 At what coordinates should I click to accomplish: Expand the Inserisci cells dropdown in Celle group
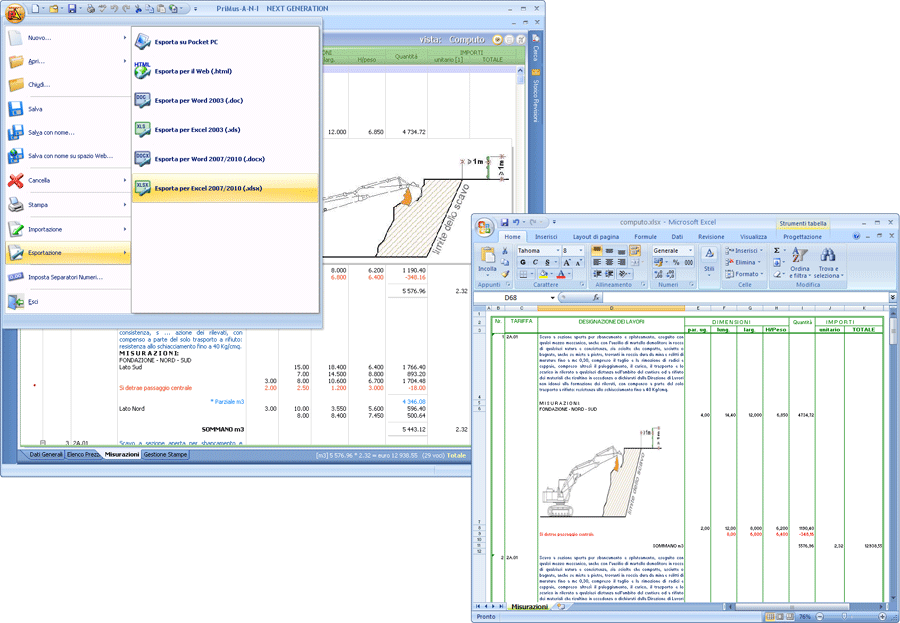click(761, 250)
